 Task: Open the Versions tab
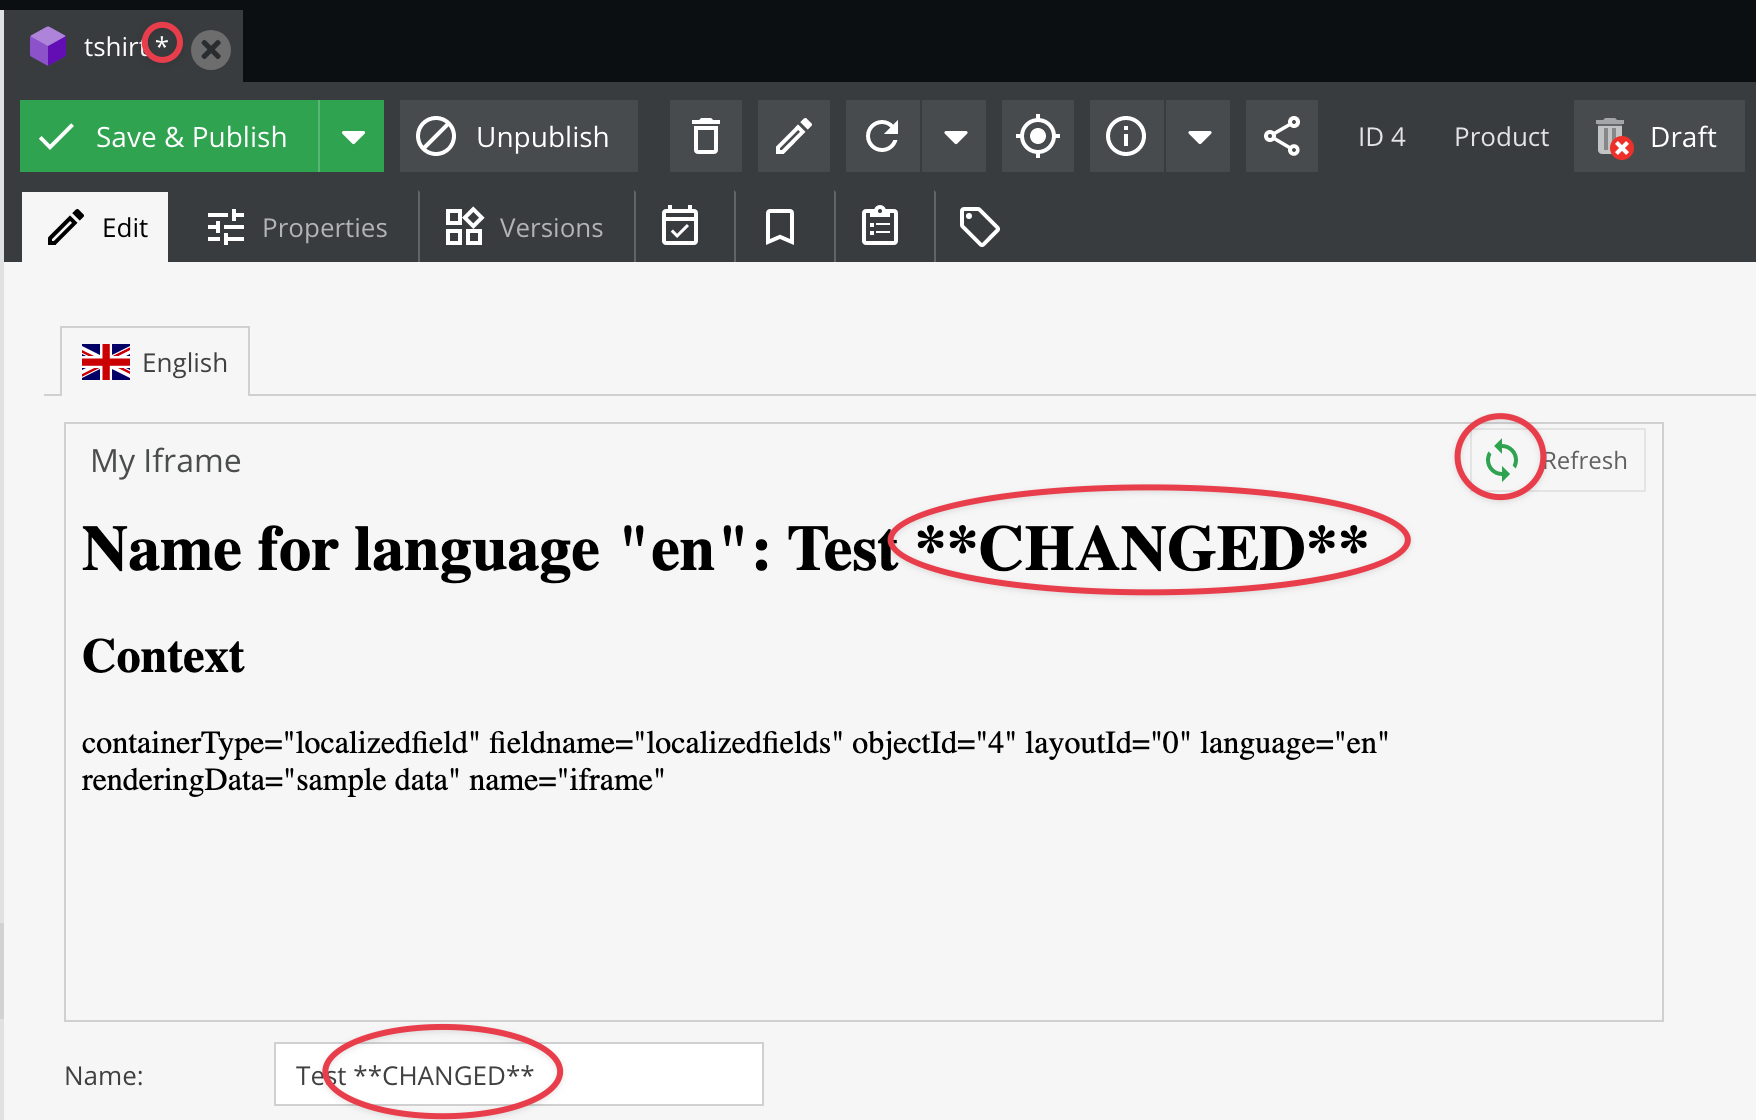pos(525,228)
